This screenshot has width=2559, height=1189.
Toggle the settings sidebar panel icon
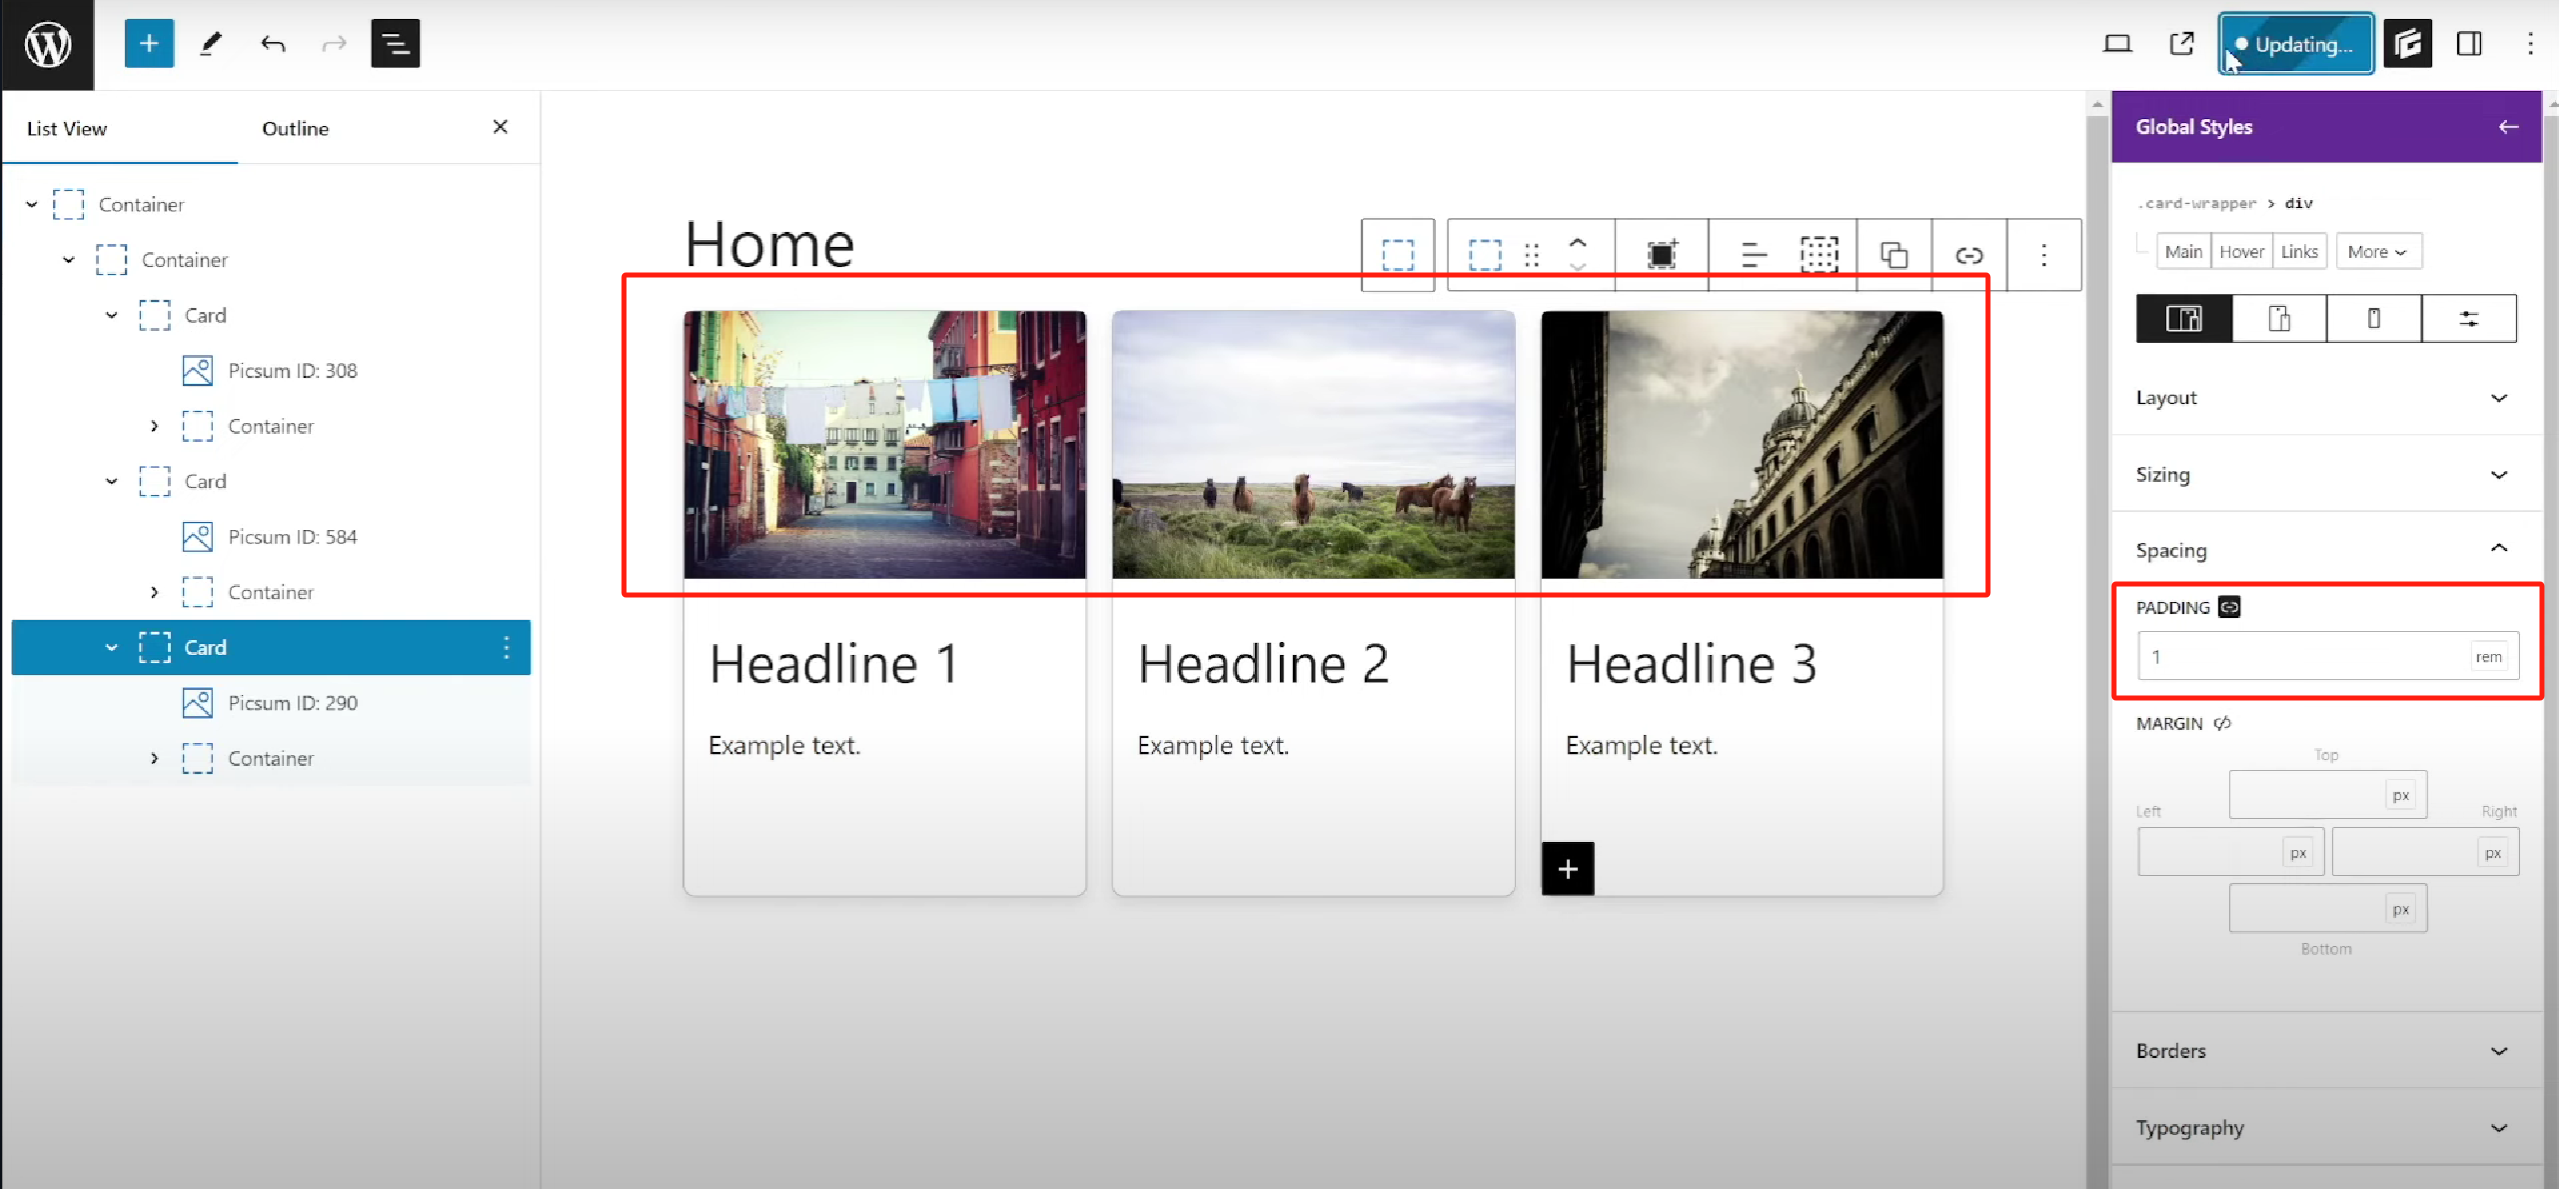pos(2468,44)
